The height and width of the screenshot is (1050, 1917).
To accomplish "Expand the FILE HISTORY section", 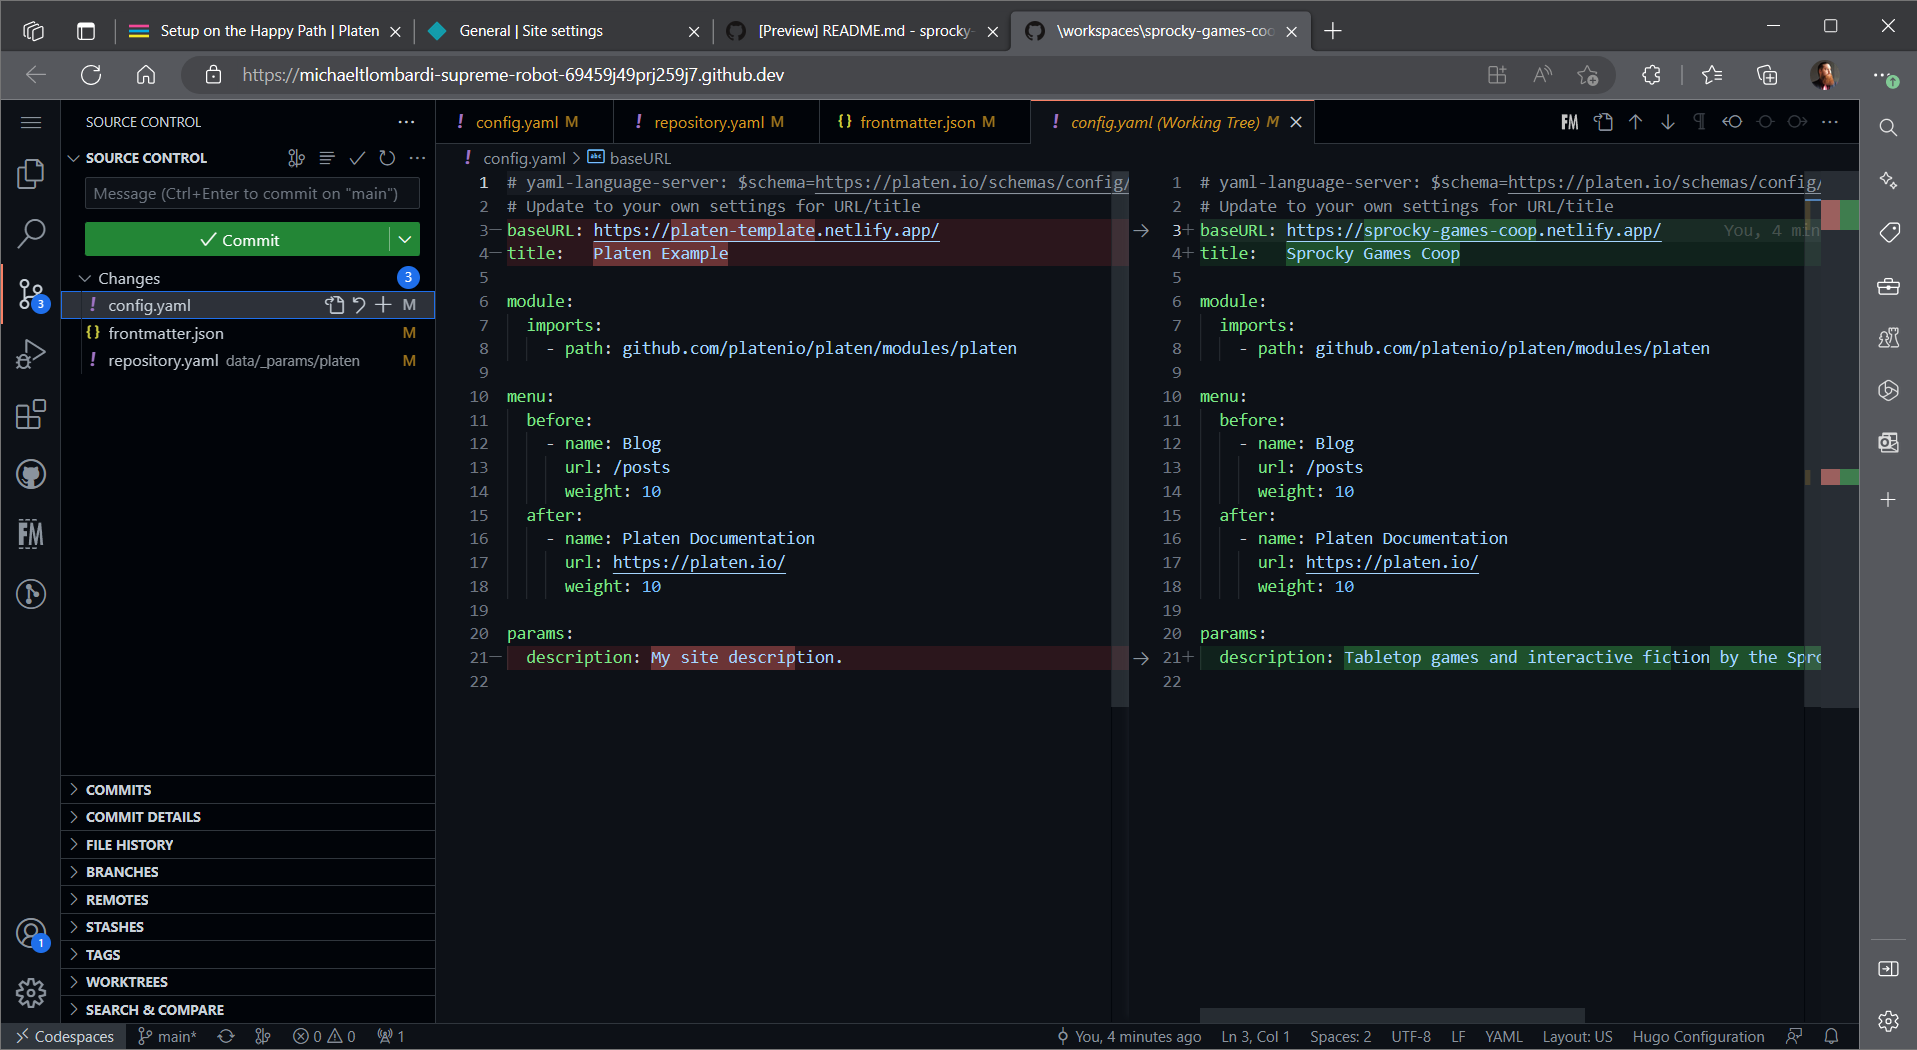I will coord(129,845).
